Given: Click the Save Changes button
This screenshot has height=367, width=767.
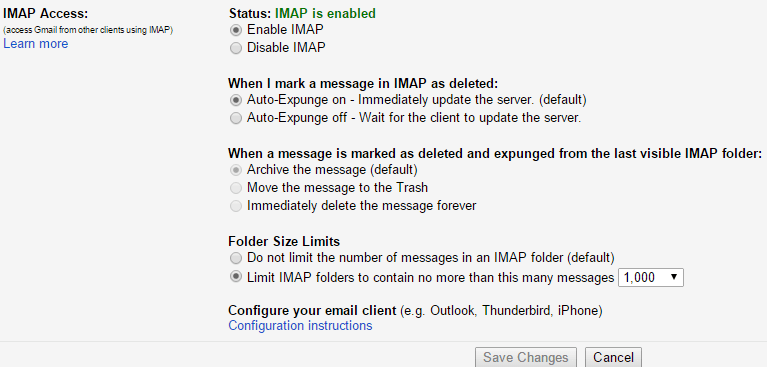Looking at the screenshot, I should [526, 357].
